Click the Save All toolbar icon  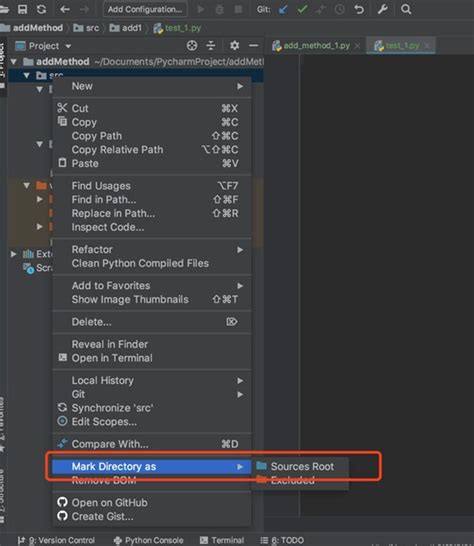[x=22, y=9]
